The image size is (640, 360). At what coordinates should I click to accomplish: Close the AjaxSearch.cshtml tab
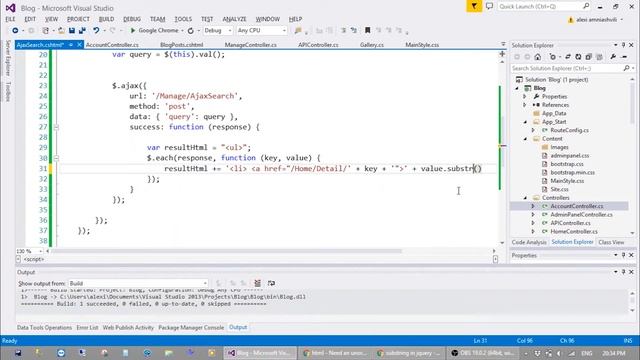point(79,44)
